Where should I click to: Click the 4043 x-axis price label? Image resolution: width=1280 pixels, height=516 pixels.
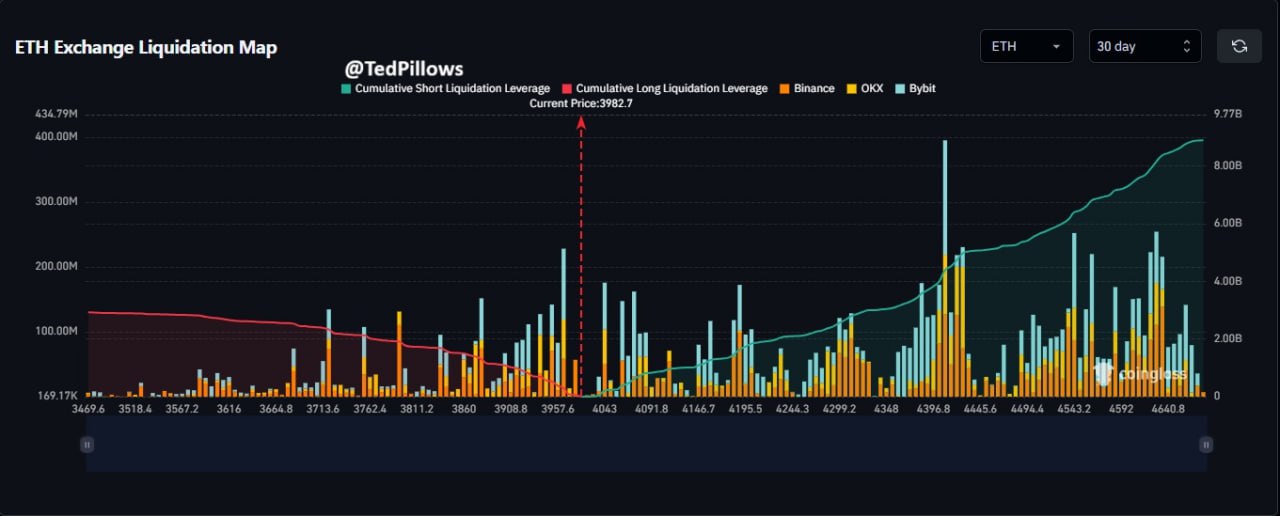(x=604, y=409)
